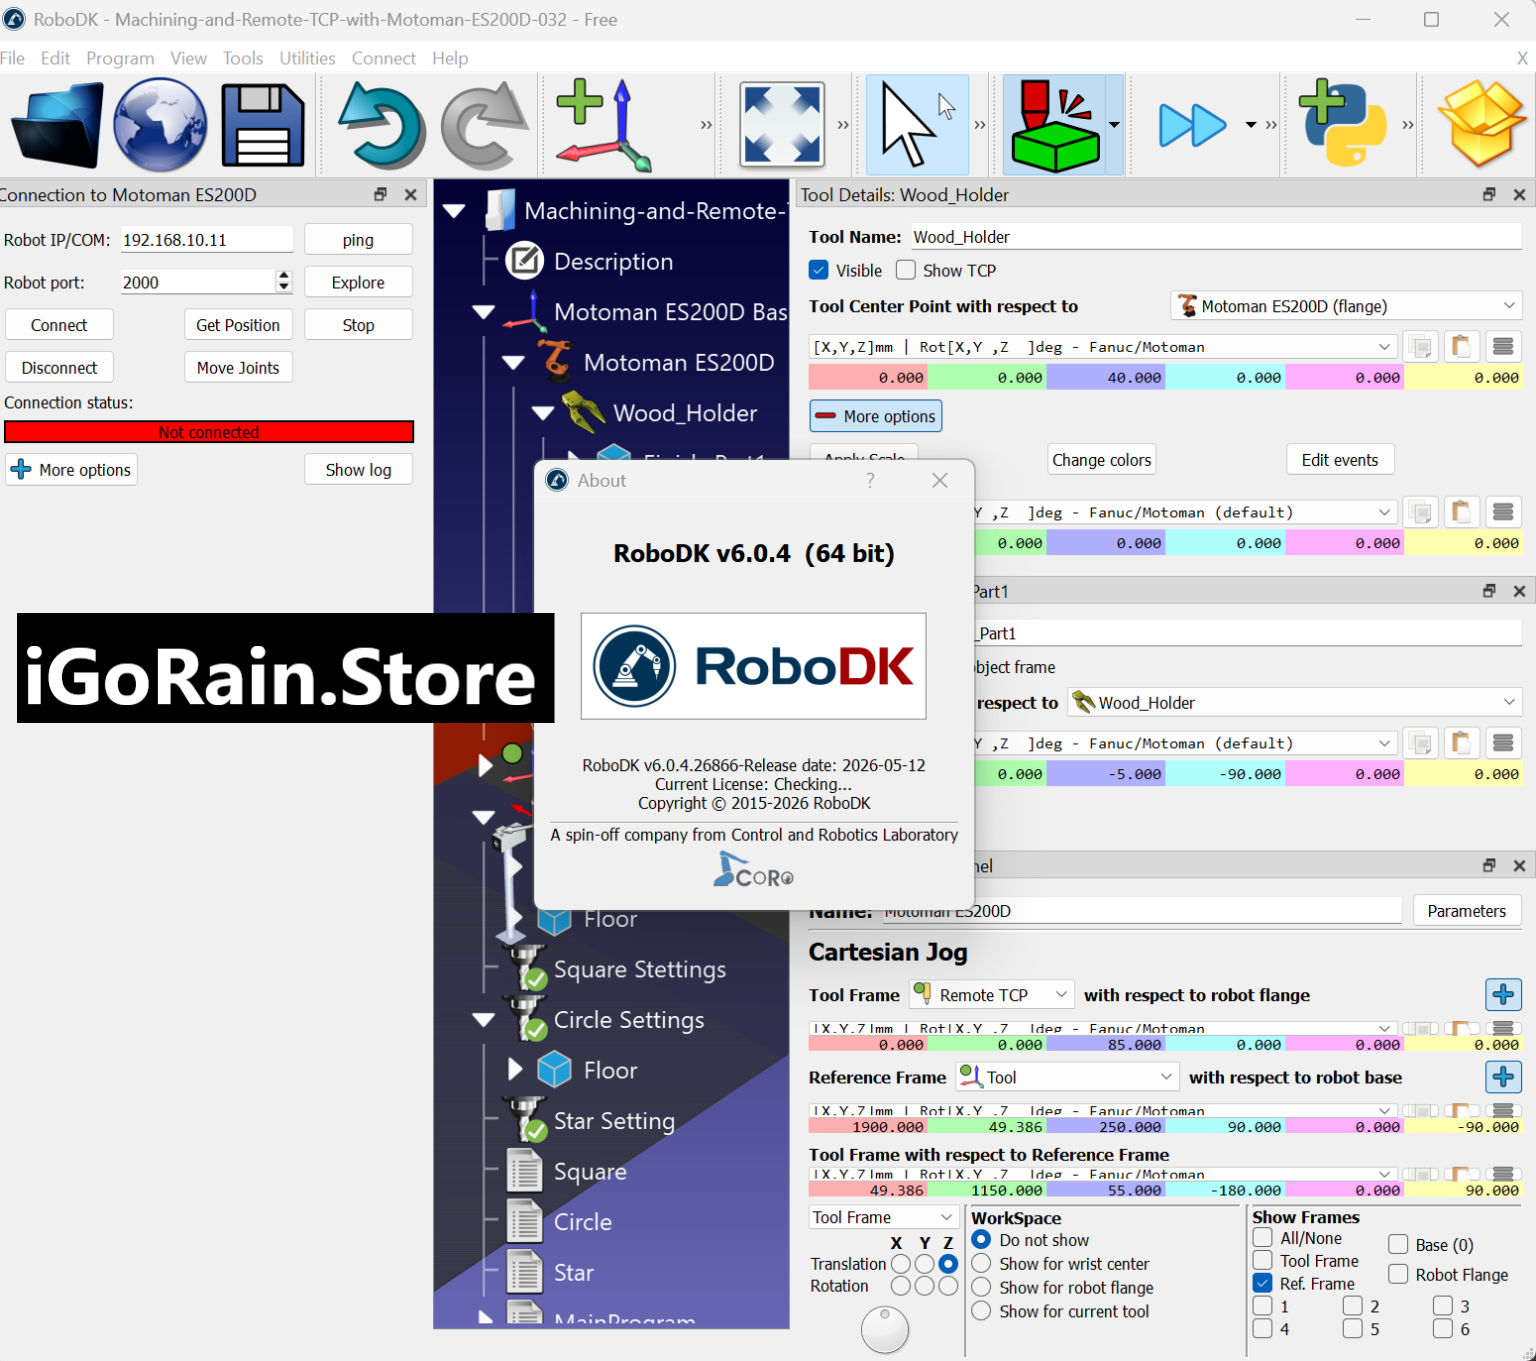Collapse Circle Settings tree node
This screenshot has height=1361, width=1536.
pos(484,1020)
